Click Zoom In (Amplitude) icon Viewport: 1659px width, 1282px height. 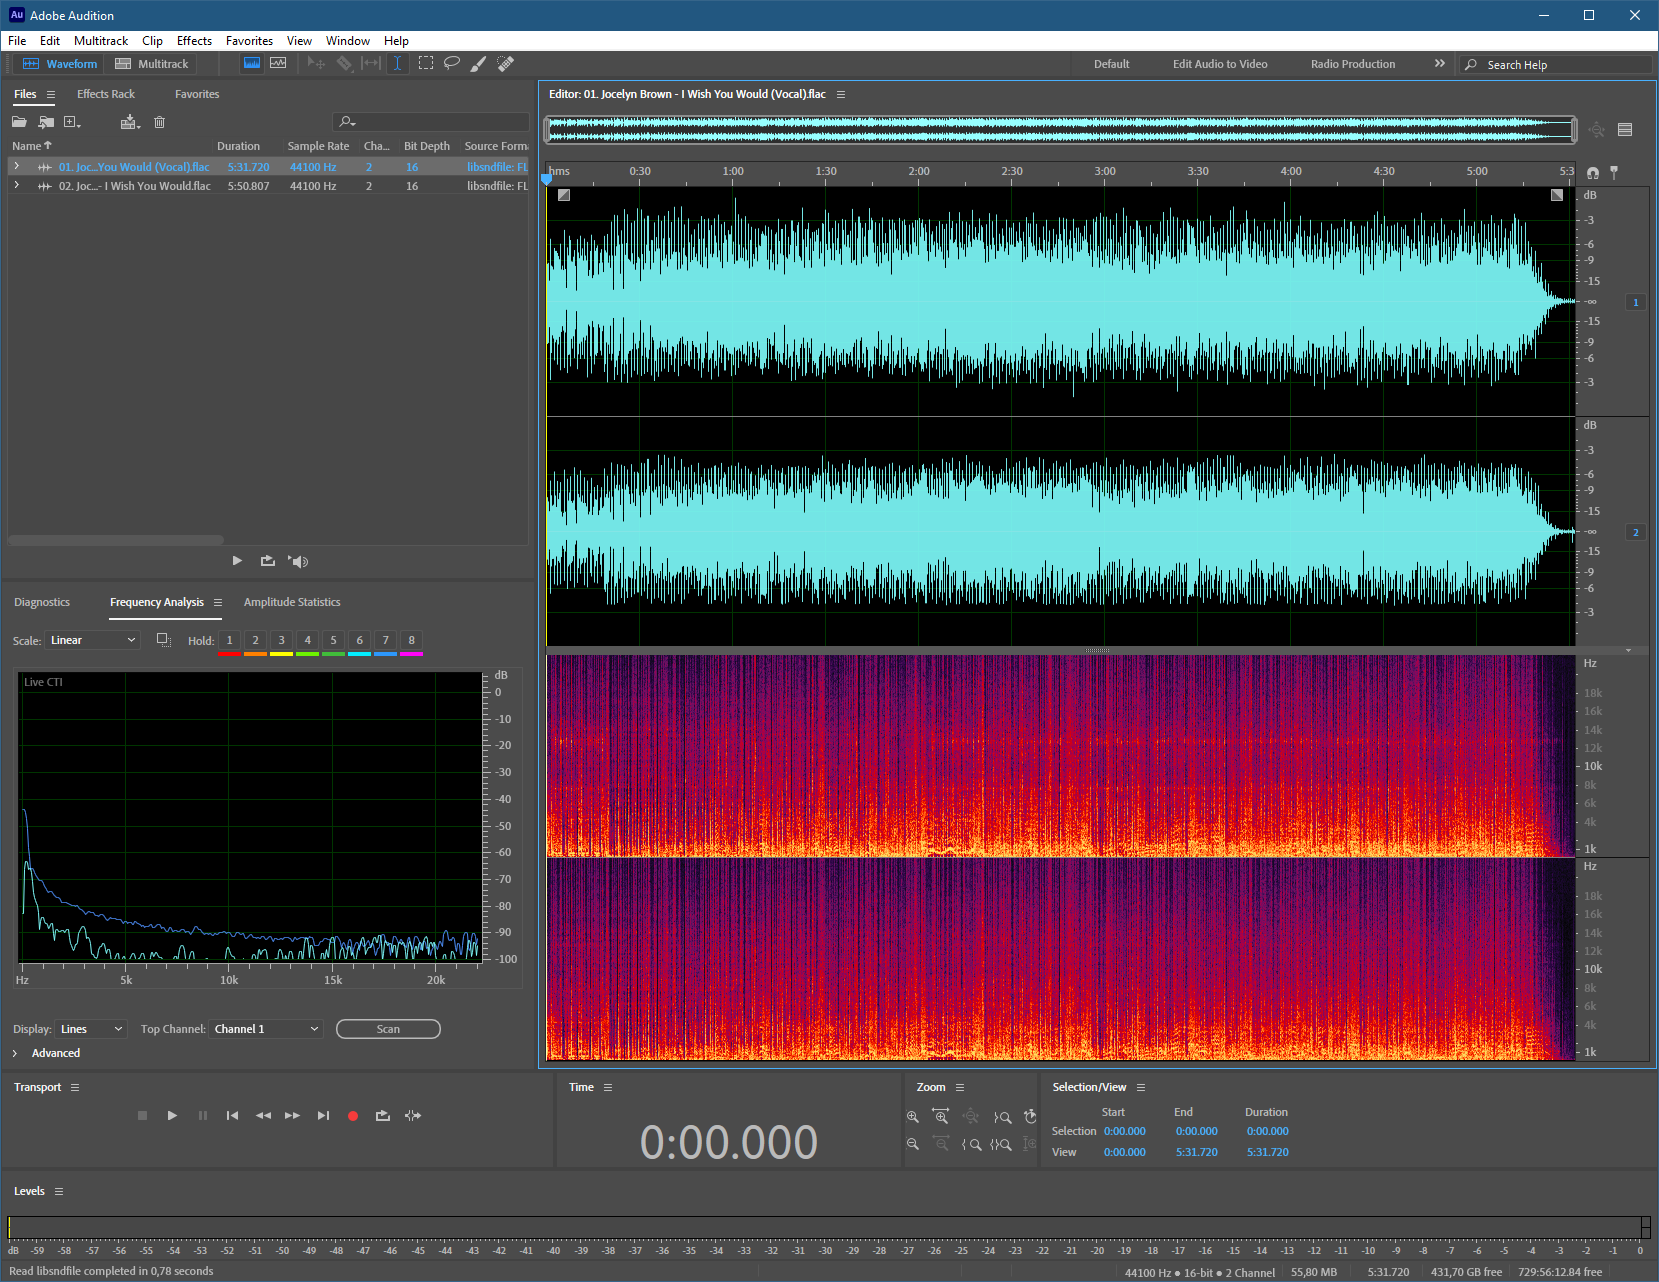(912, 1117)
